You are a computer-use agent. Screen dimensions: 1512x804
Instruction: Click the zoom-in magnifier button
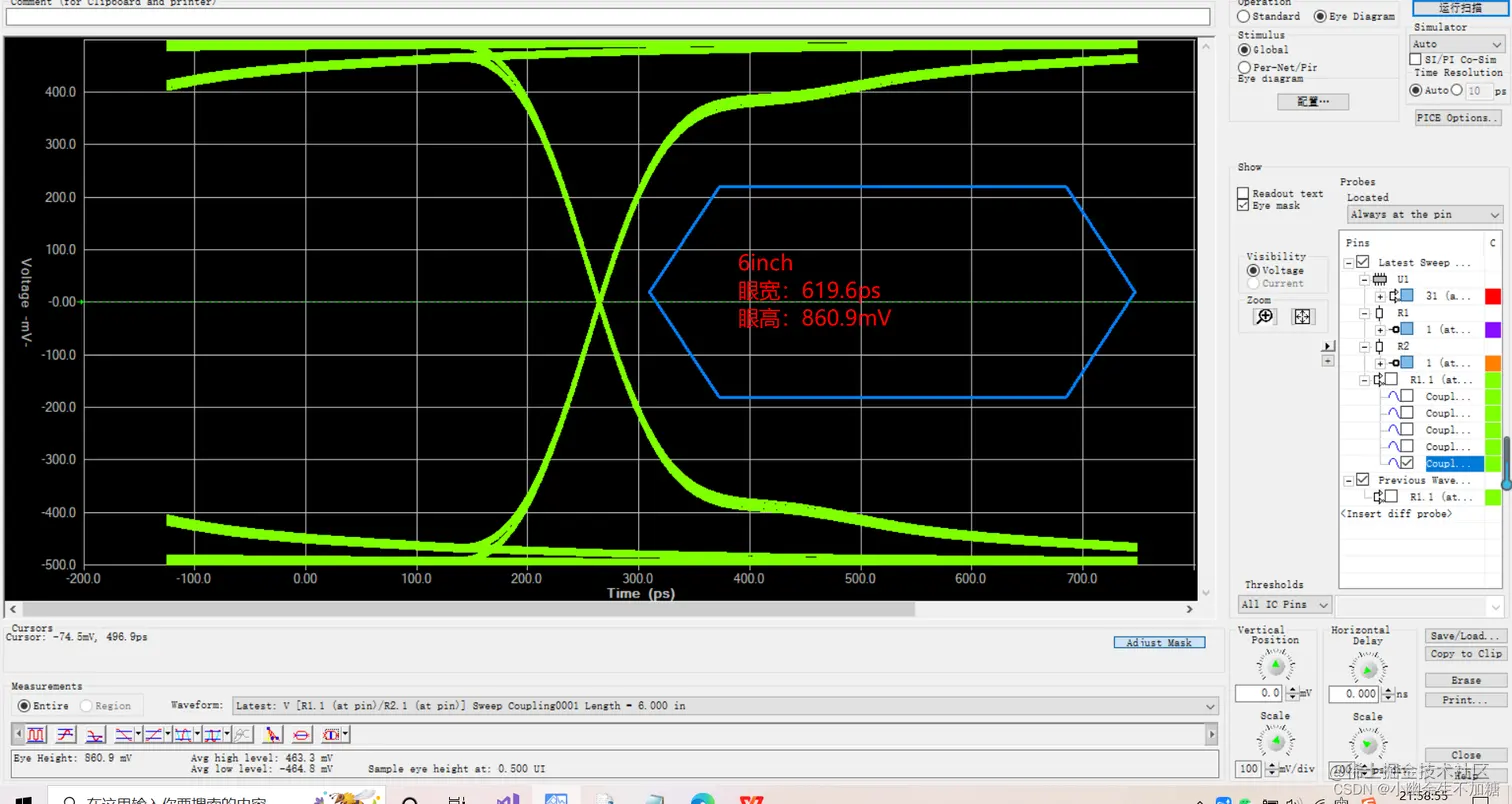click(x=1265, y=316)
